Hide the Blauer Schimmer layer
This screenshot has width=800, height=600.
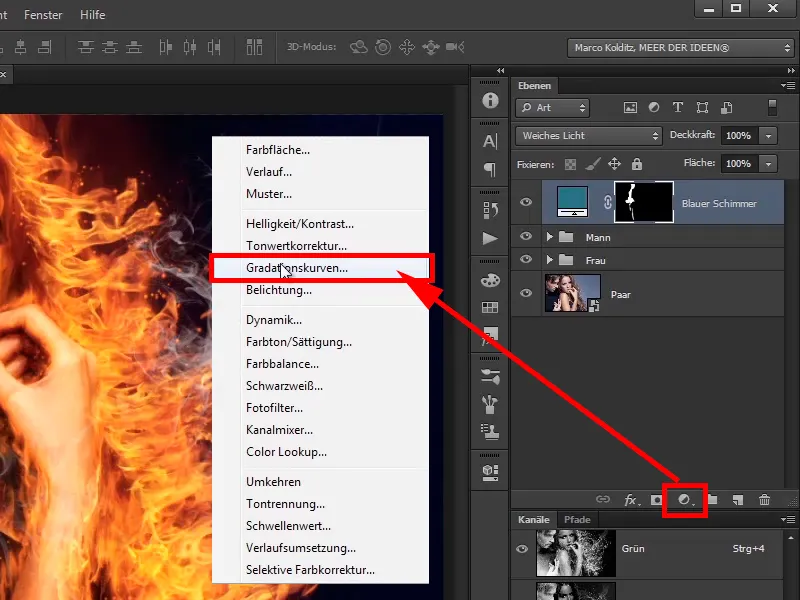click(x=526, y=202)
